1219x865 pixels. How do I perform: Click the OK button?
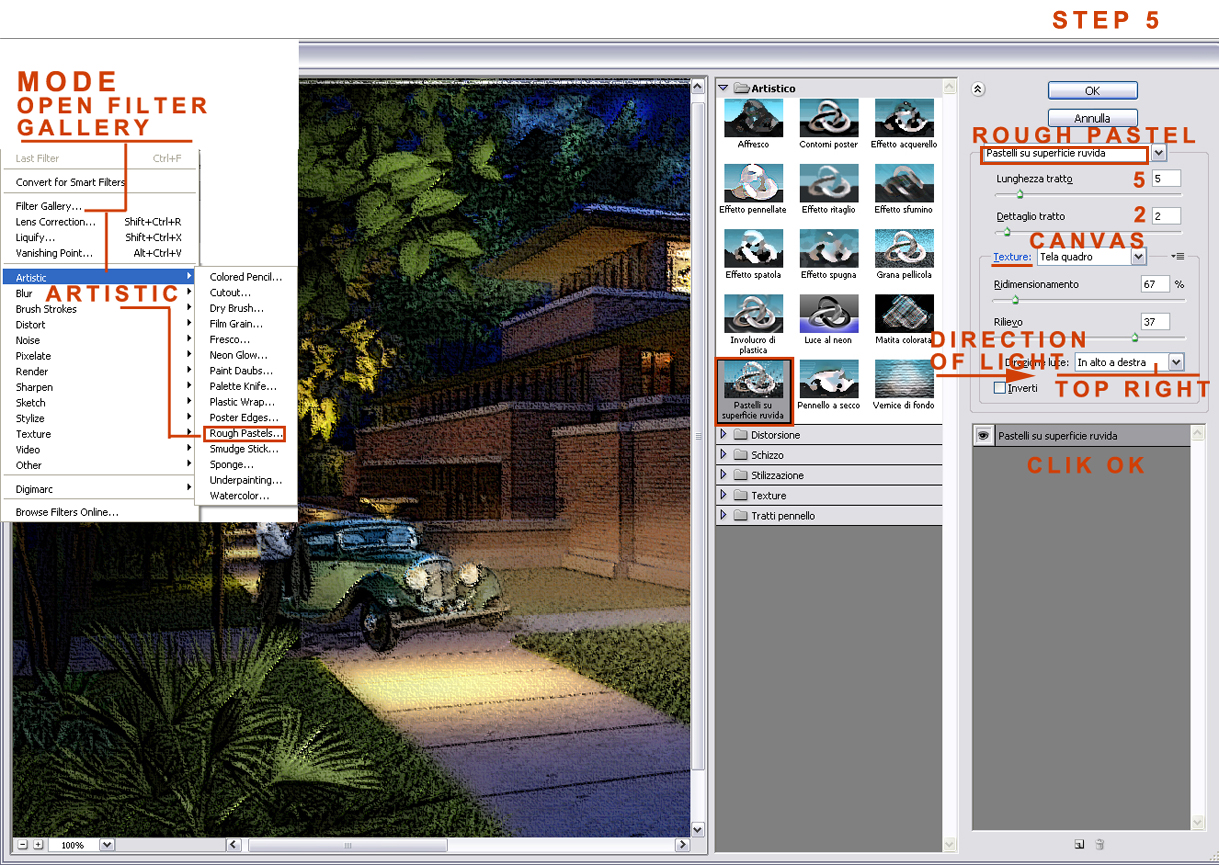(1092, 90)
